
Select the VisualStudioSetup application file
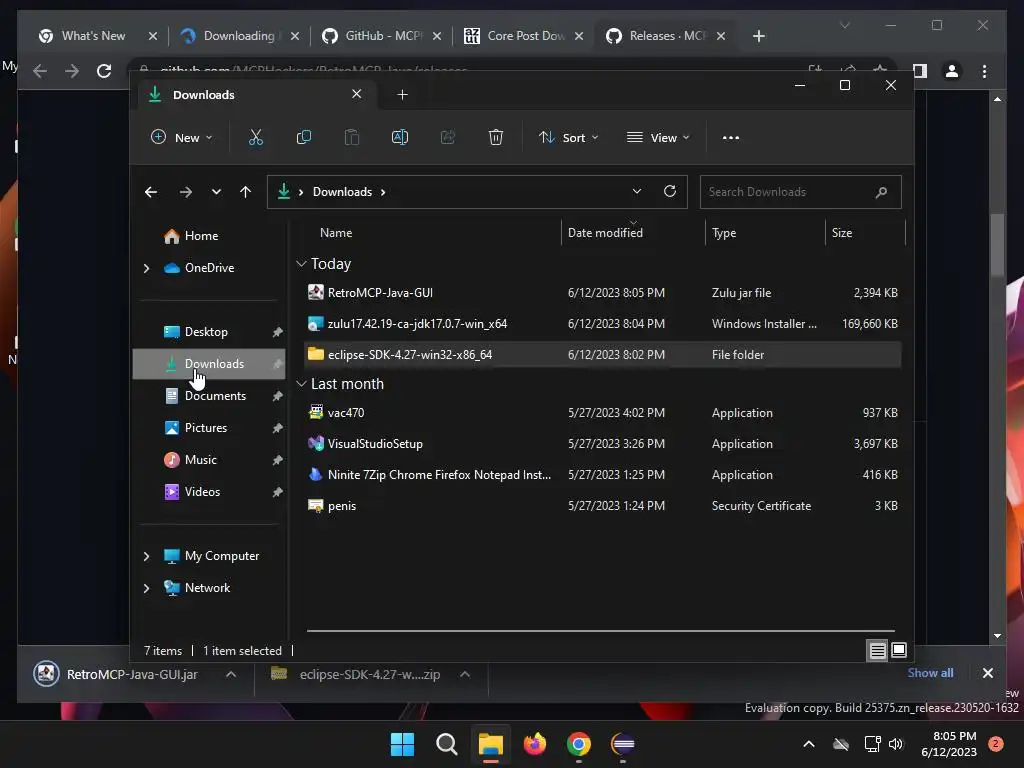coord(602,444)
